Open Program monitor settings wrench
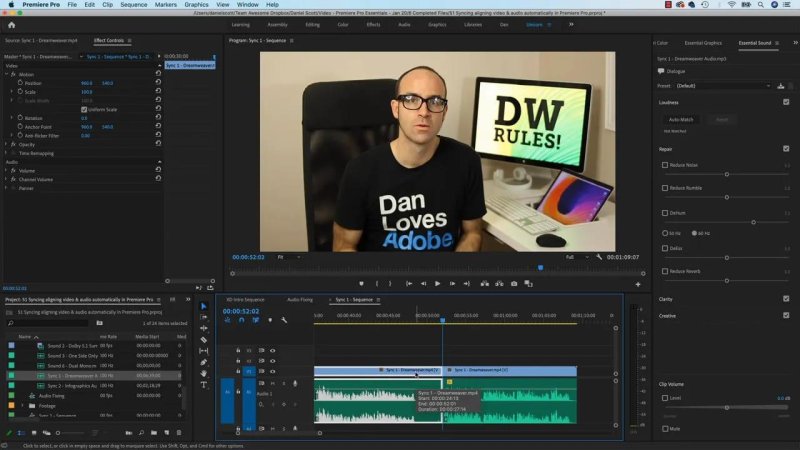 [599, 257]
